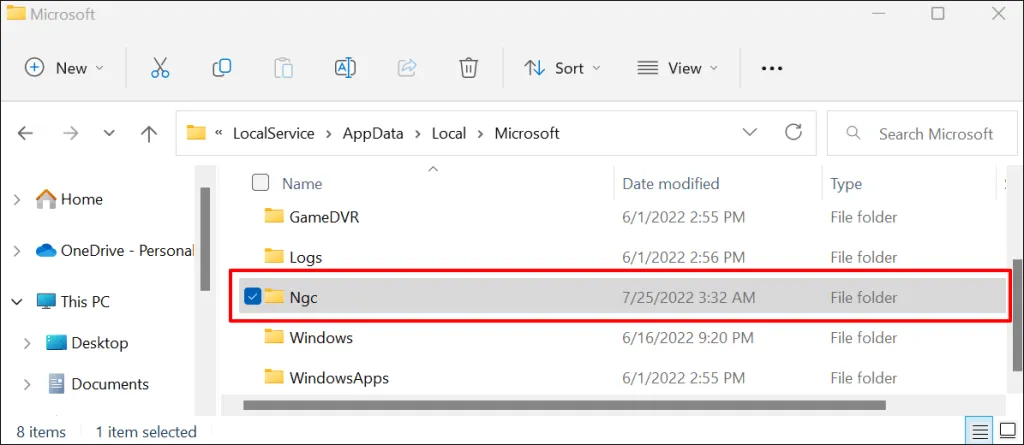
Task: Go up one folder level arrow
Action: point(149,133)
